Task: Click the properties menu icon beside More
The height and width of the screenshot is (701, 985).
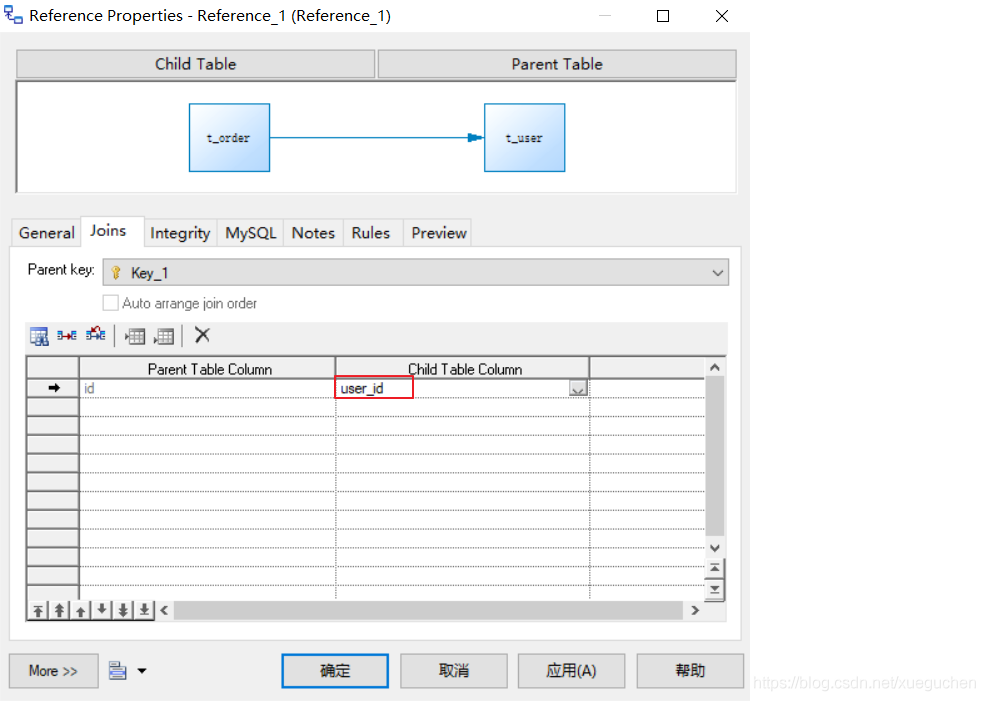Action: [117, 671]
